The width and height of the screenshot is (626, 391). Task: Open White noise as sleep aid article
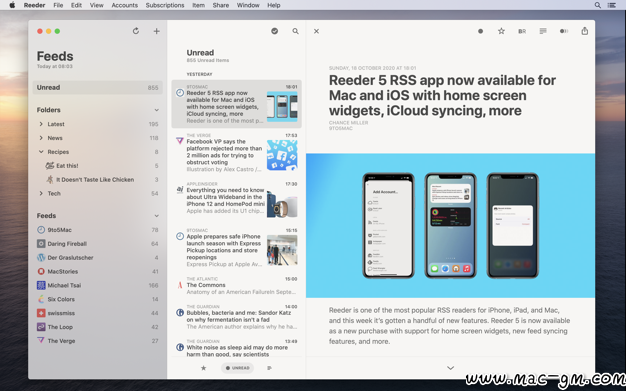(x=236, y=348)
